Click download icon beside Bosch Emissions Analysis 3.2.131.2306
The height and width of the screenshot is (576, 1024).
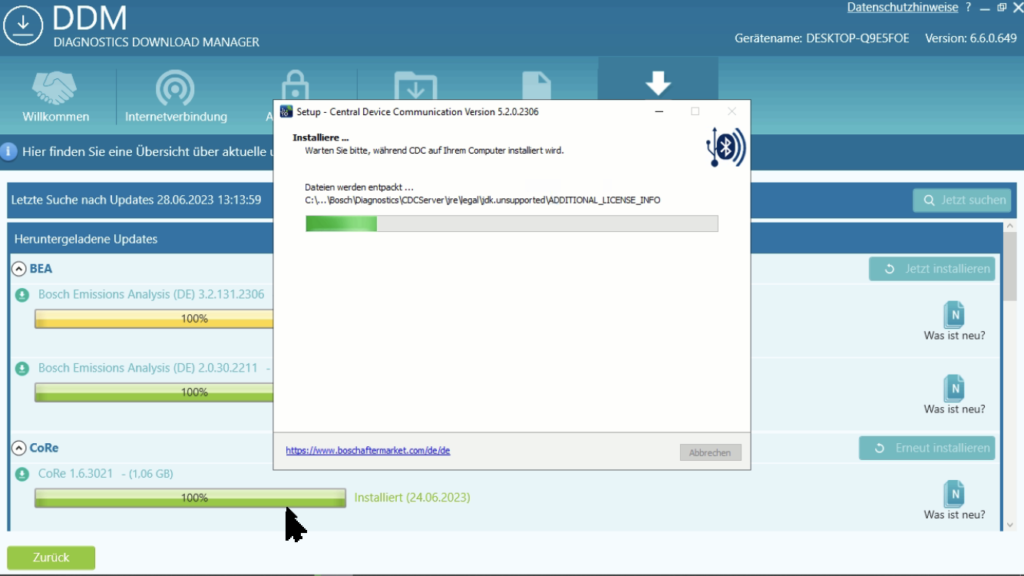click(x=22, y=295)
